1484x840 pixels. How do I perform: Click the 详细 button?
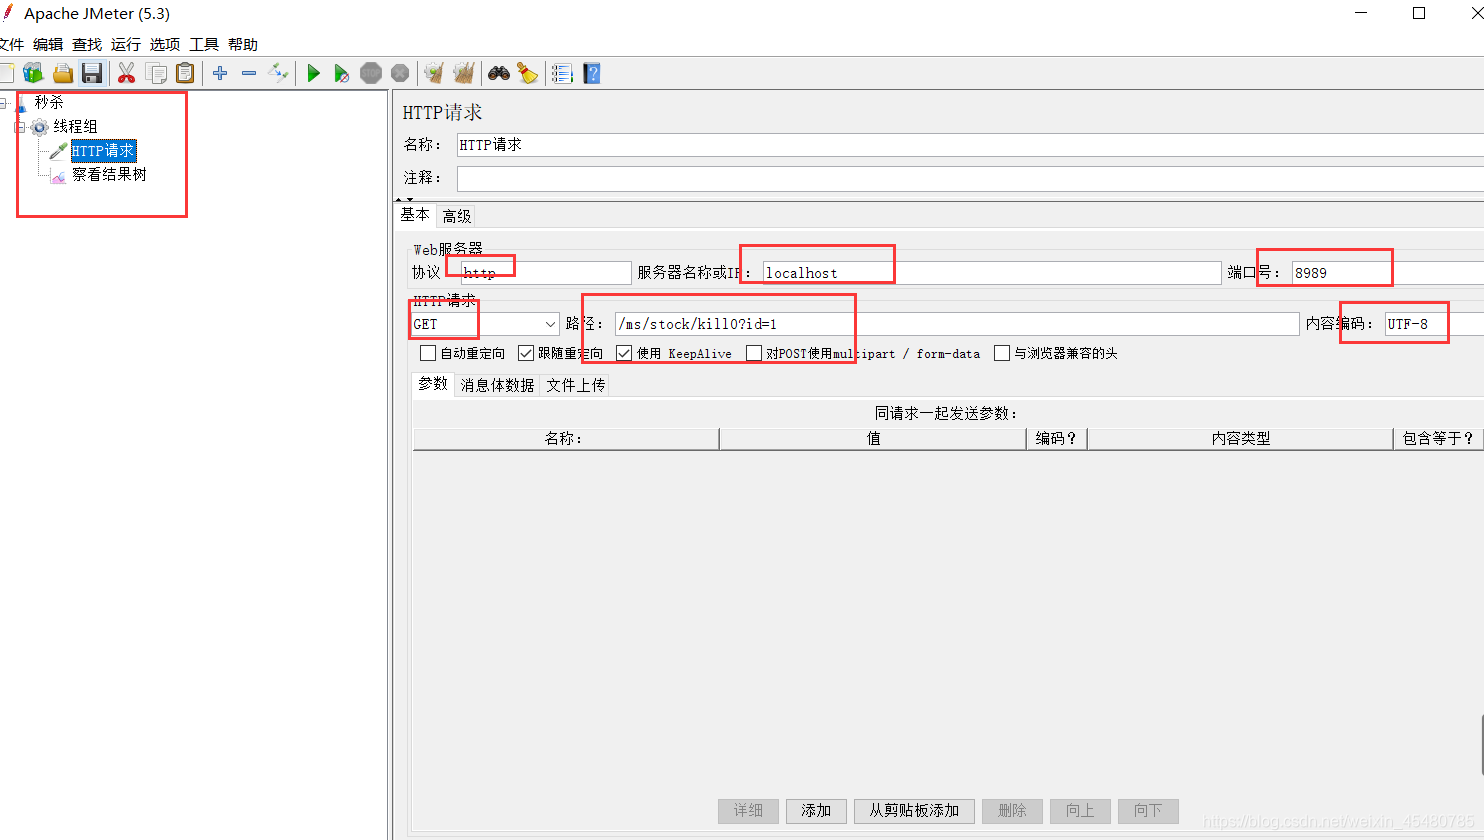pyautogui.click(x=748, y=810)
